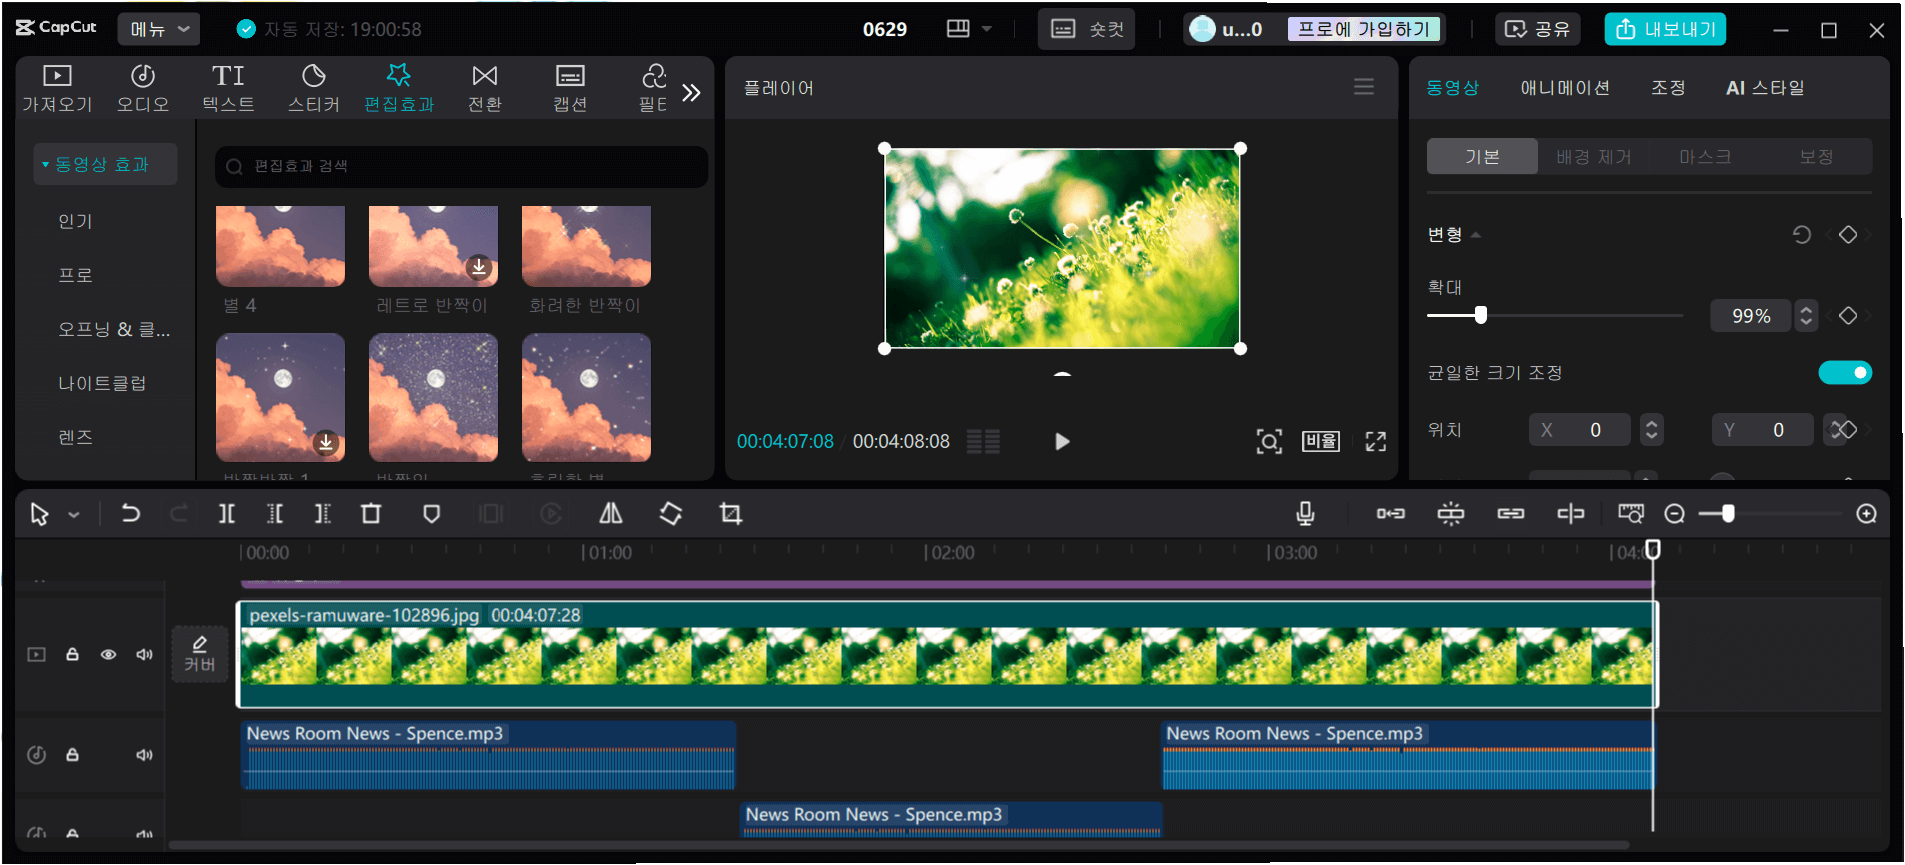Download the 레트로 반짝이 effect
The image size is (1905, 865).
pos(479,267)
